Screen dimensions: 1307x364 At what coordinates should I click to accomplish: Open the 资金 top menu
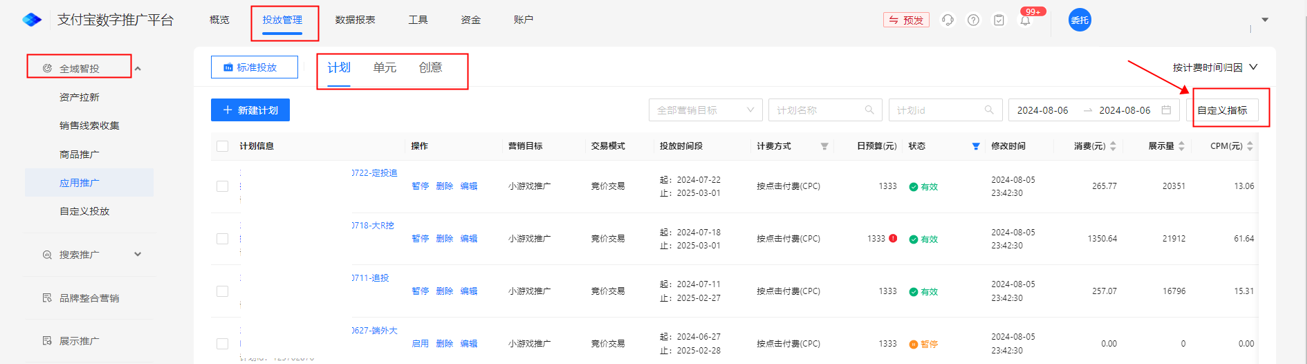470,20
